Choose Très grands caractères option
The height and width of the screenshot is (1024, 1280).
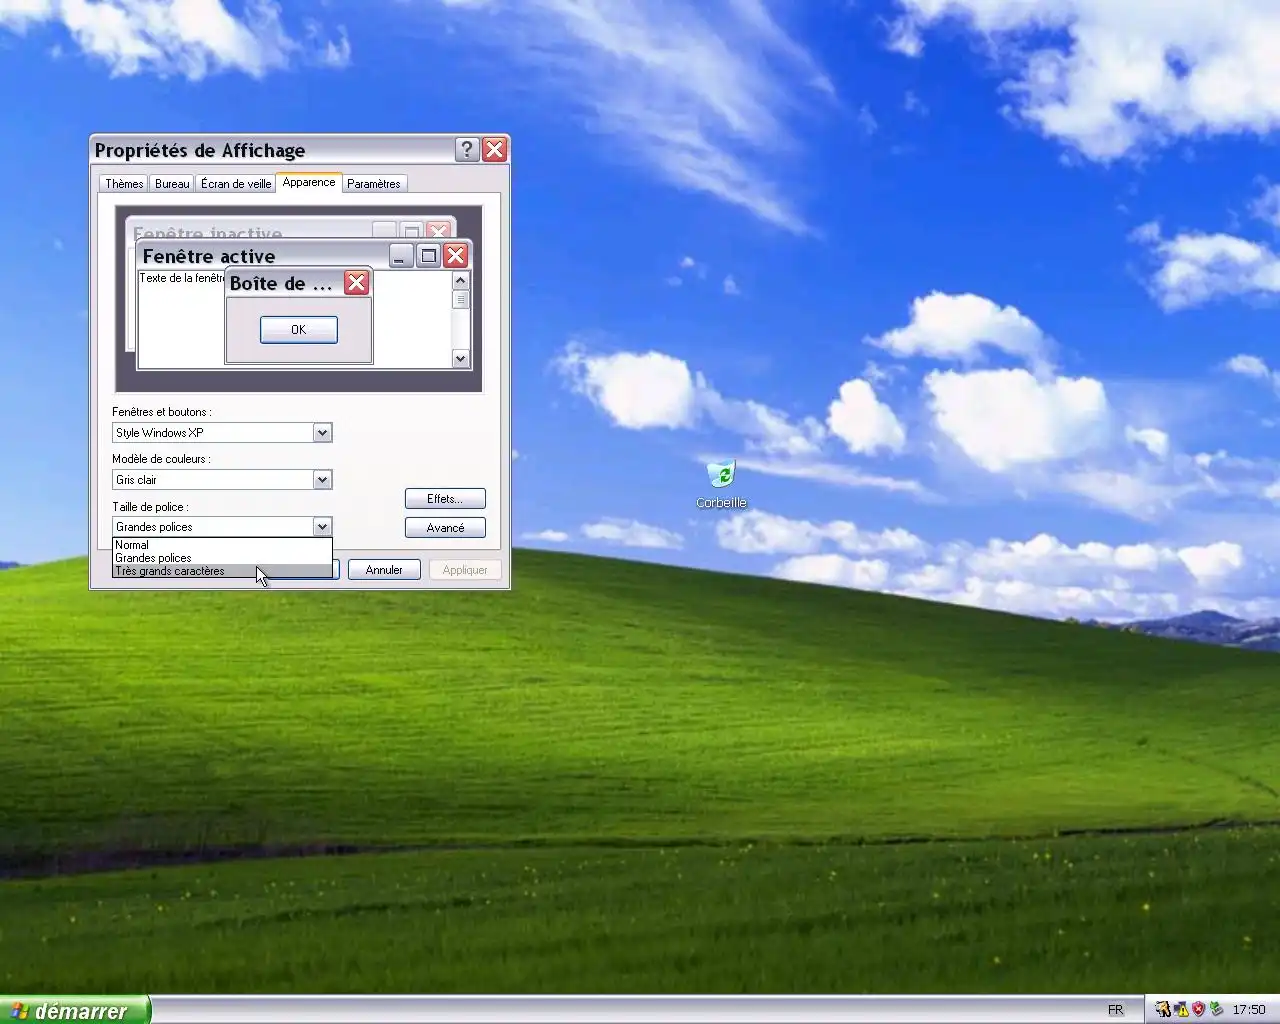pos(222,571)
